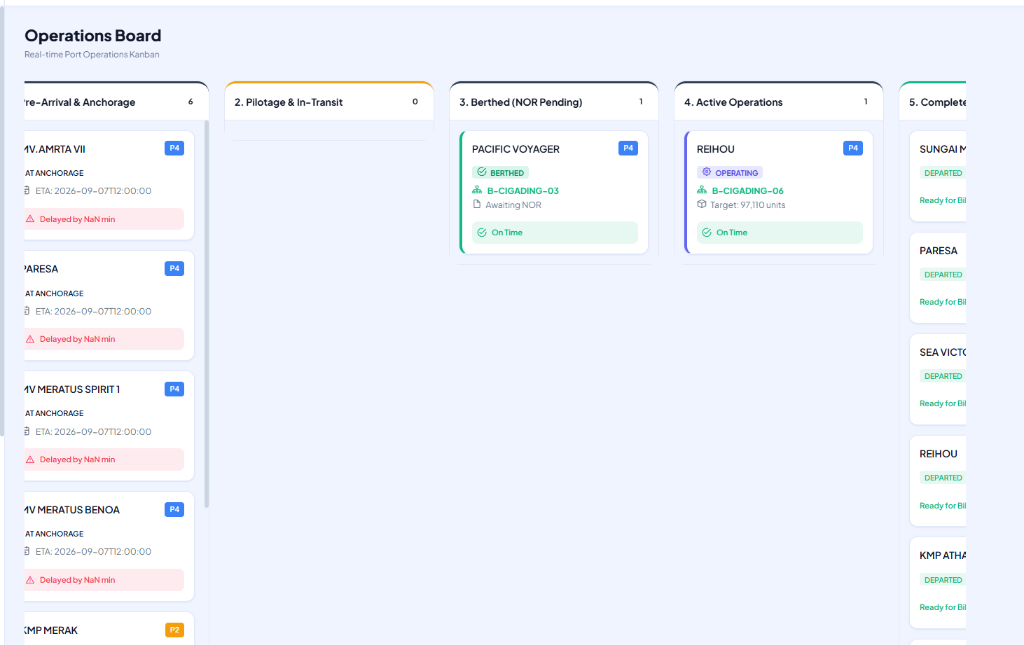Open the PACIFIC VOYAGER card title
1024x645 pixels.
(516, 149)
